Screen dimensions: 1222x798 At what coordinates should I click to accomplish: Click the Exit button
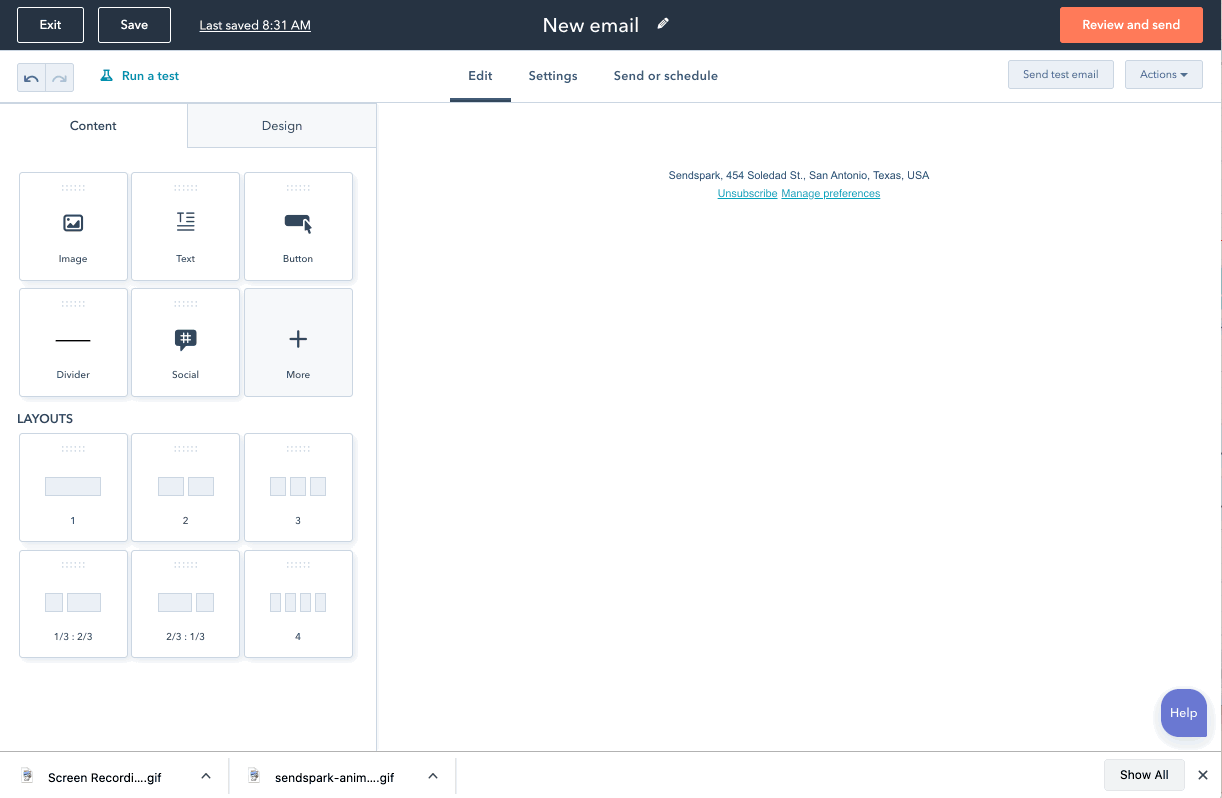coord(50,25)
